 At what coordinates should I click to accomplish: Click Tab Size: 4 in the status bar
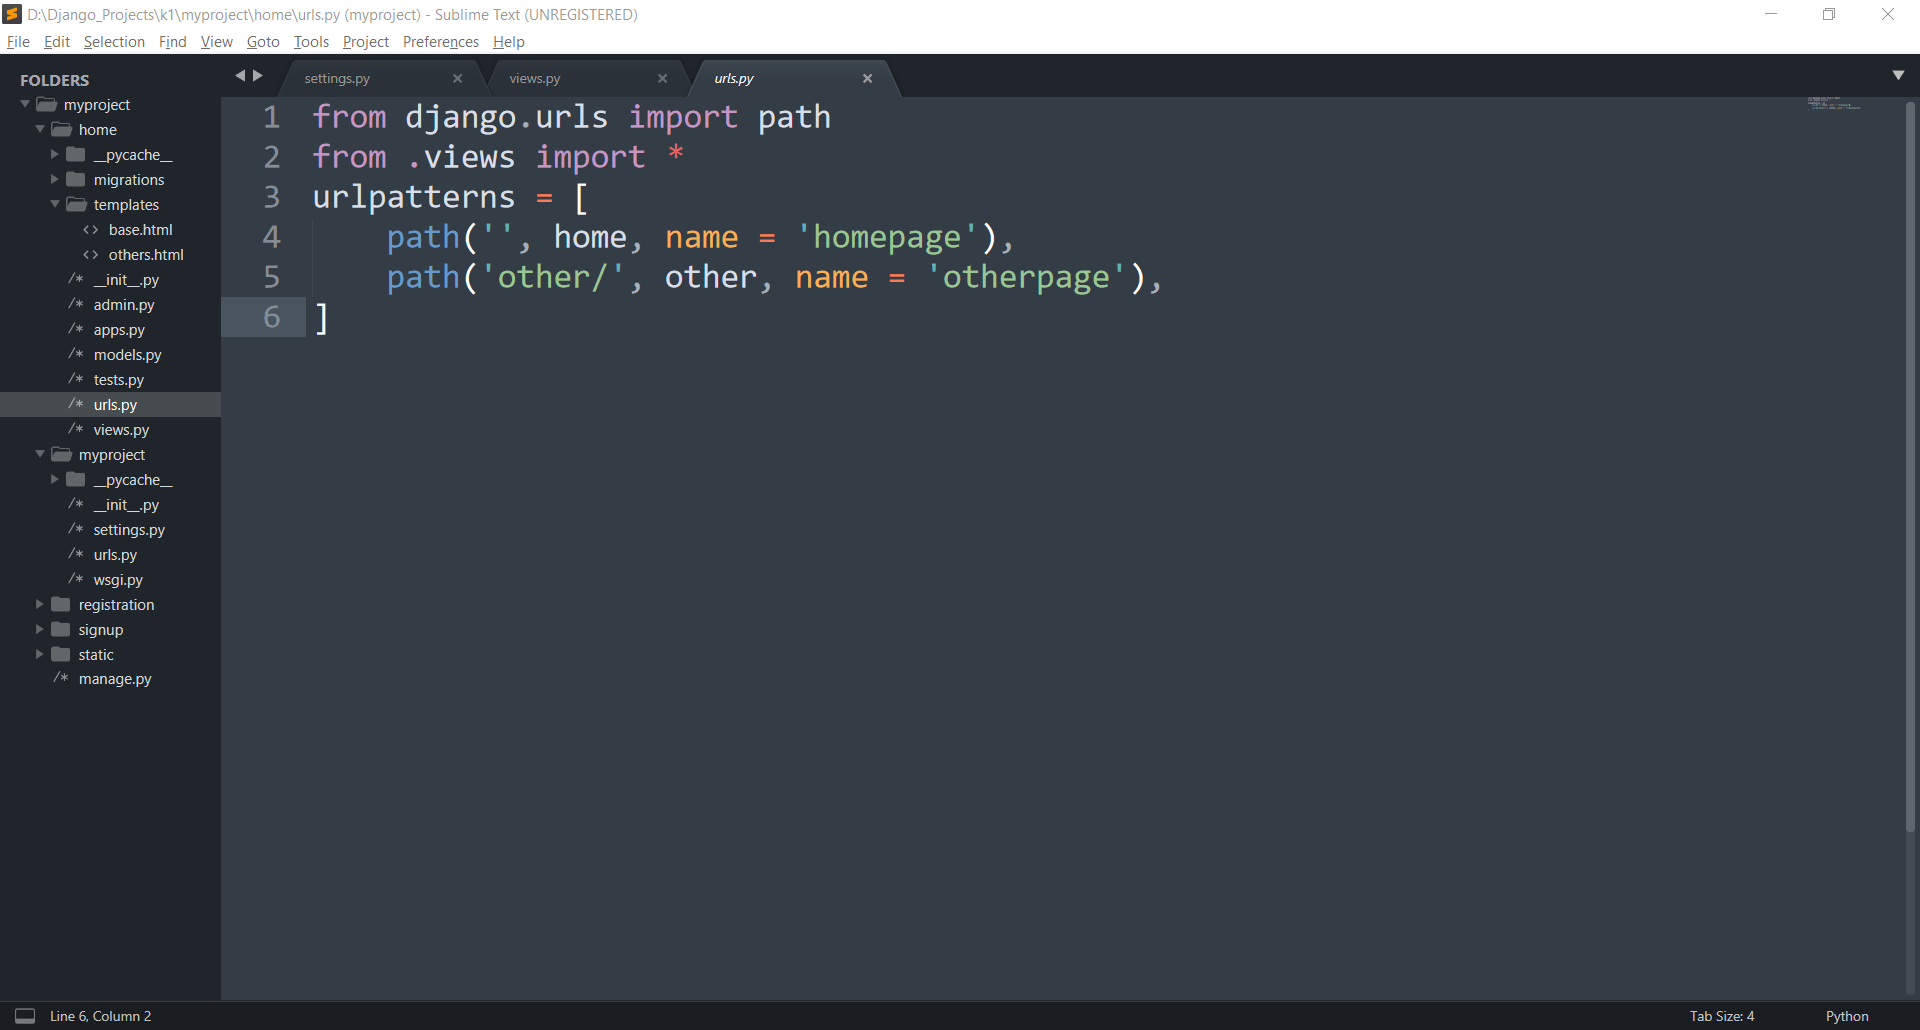[1721, 1015]
